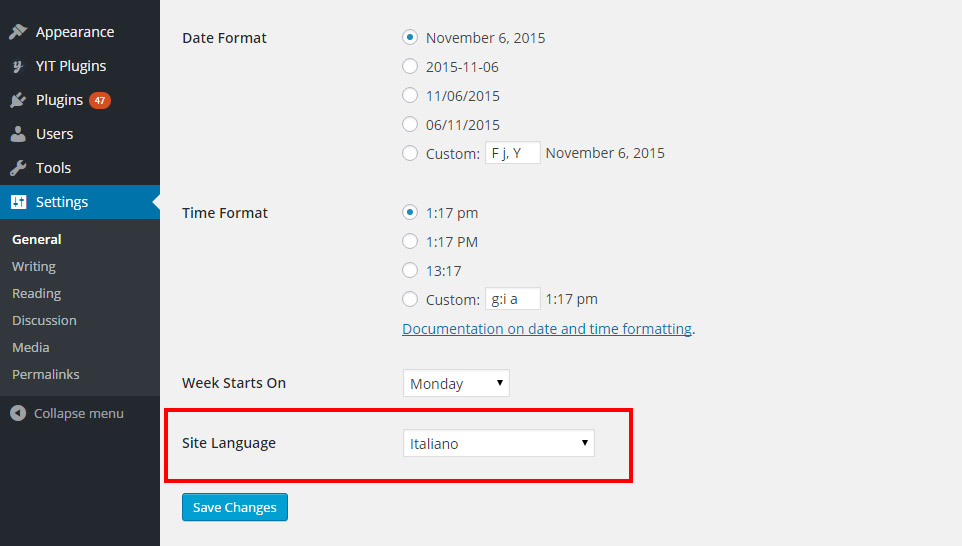Image resolution: width=962 pixels, height=546 pixels.
Task: Click the Tools wrench icon
Action: tap(18, 167)
